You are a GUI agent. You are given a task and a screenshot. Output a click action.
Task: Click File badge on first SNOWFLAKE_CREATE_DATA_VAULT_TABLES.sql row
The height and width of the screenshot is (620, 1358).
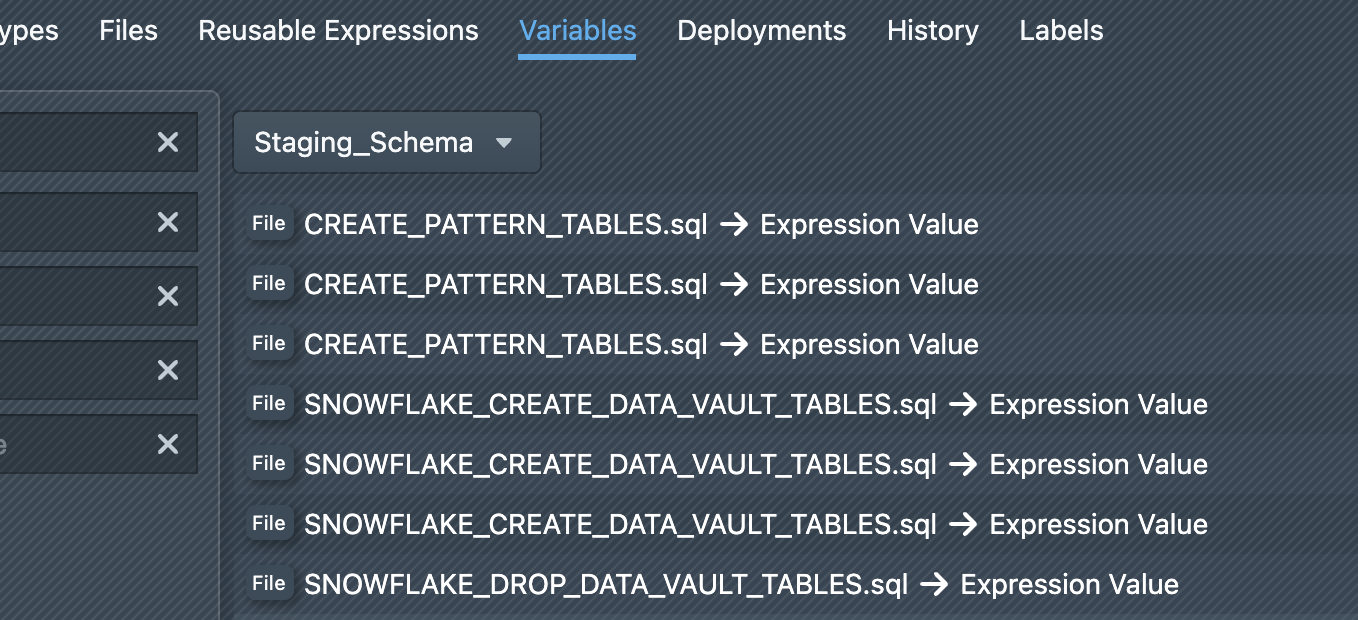(x=269, y=404)
